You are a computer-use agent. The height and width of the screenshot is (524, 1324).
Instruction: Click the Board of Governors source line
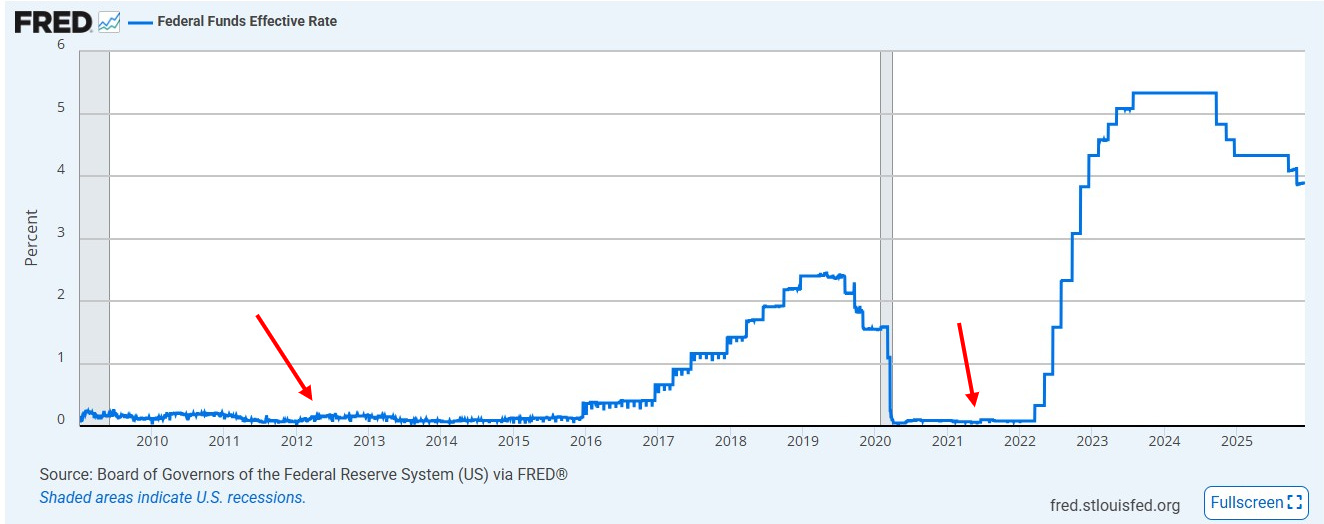pos(303,474)
